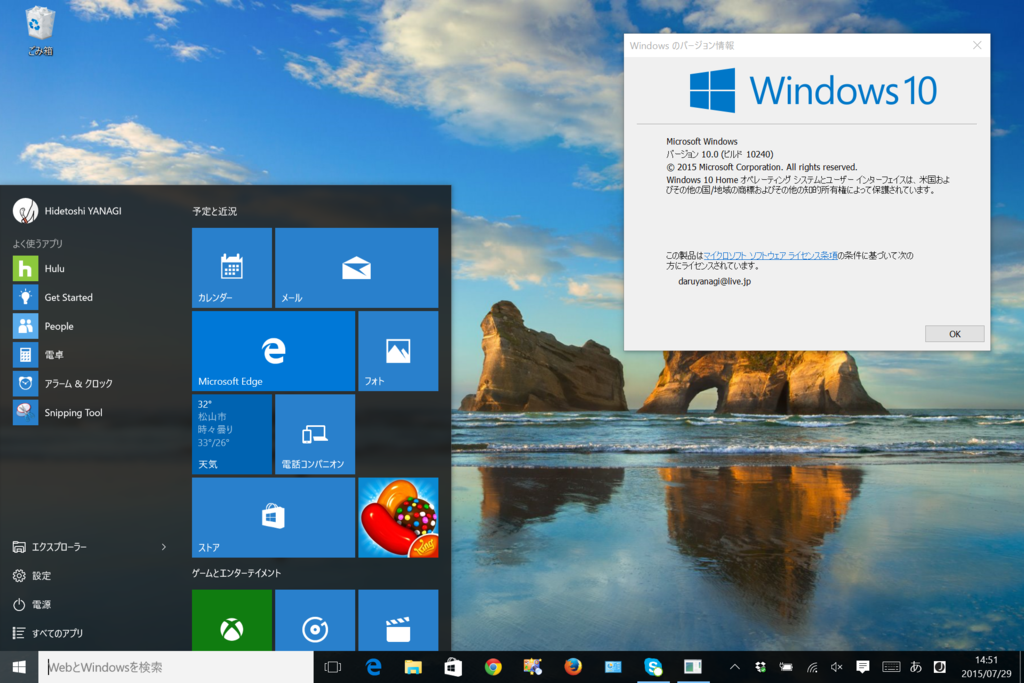Open the カレンダー tile
Image resolution: width=1024 pixels, height=683 pixels.
232,268
